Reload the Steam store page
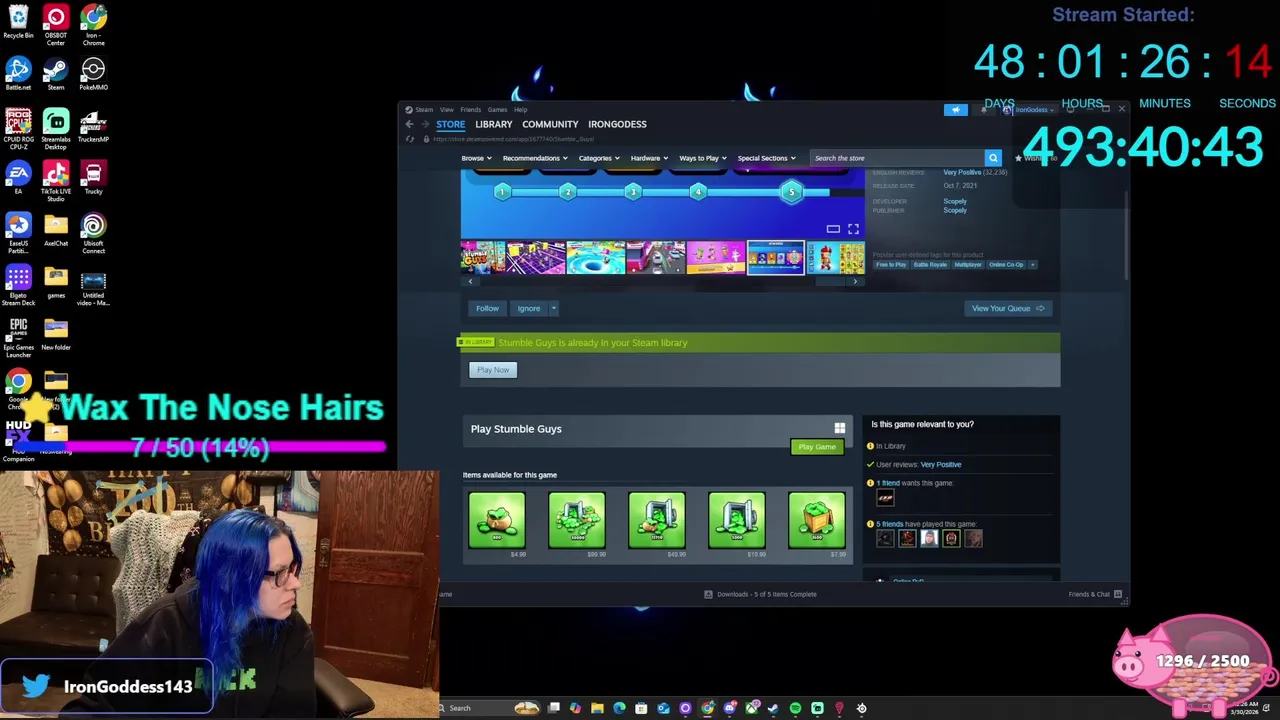 pyautogui.click(x=410, y=139)
